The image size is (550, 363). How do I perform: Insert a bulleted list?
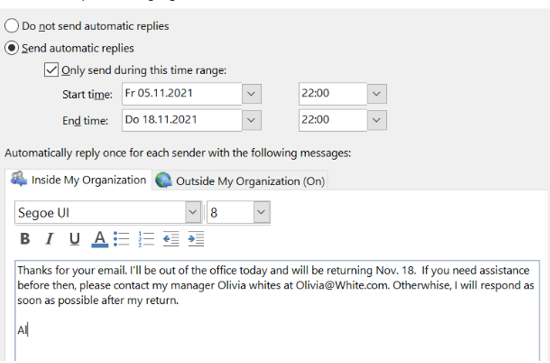click(121, 239)
